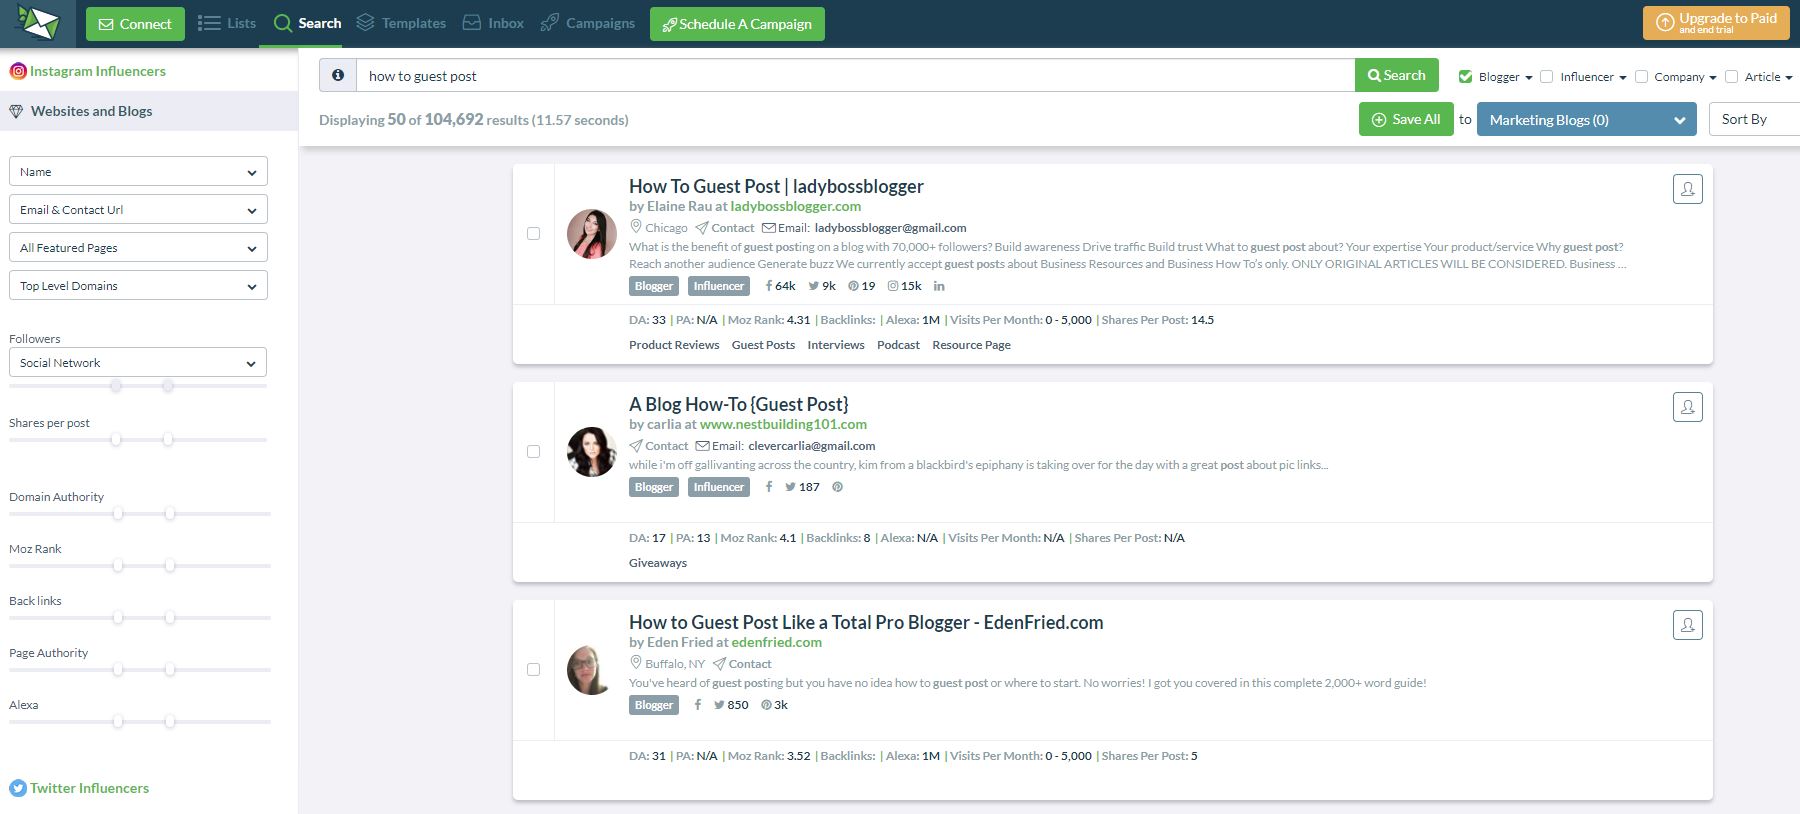Viewport: 1800px width, 814px height.
Task: Expand the Influencer filter caret
Action: 1623,78
